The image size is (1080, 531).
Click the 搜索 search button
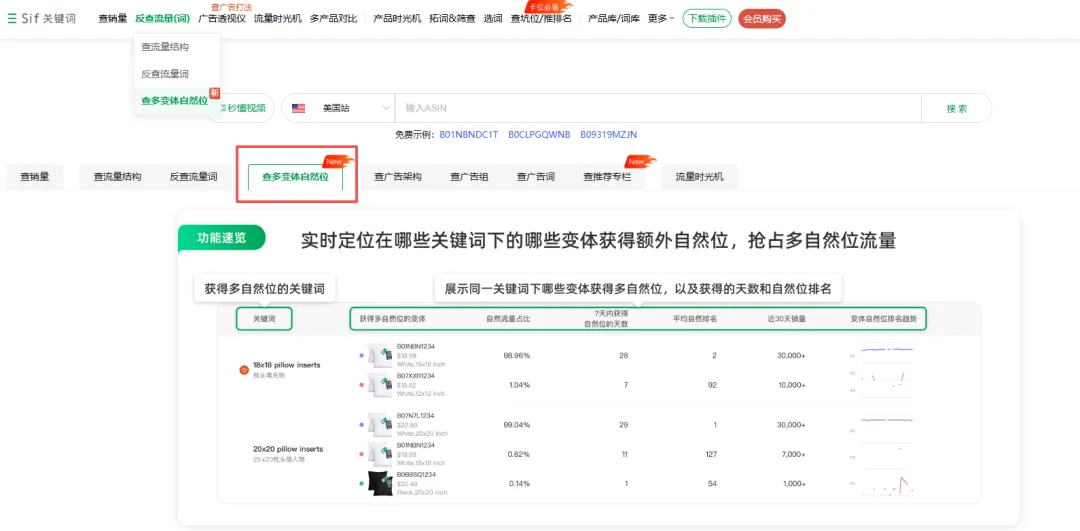click(x=956, y=108)
